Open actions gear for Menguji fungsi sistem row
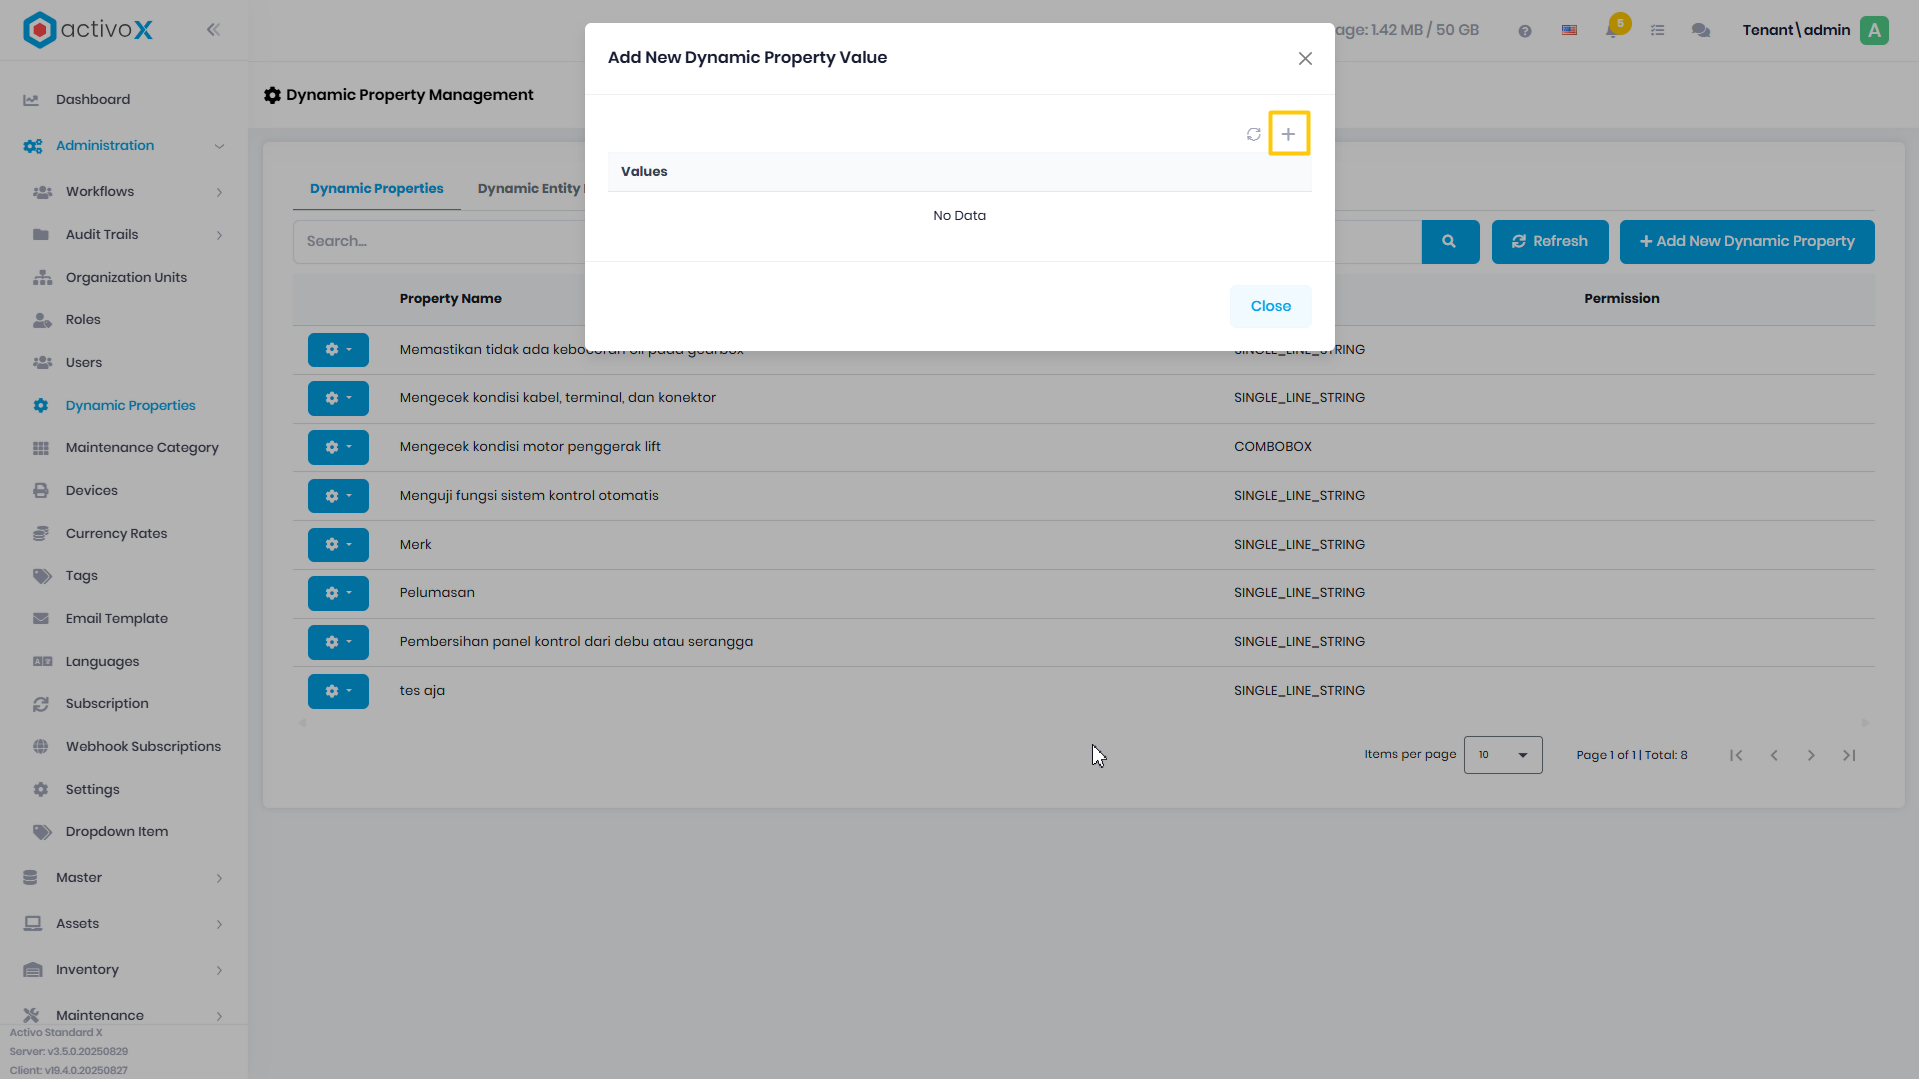The width and height of the screenshot is (1919, 1079). pos(338,496)
